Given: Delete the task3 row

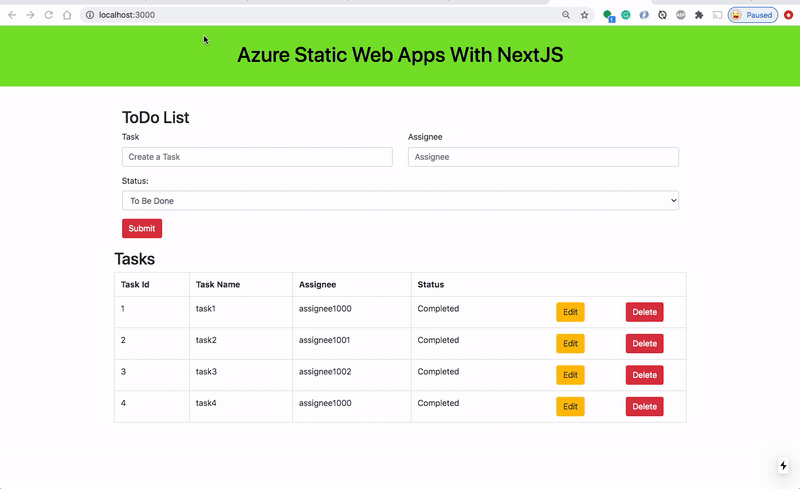Looking at the screenshot, I should pos(644,375).
